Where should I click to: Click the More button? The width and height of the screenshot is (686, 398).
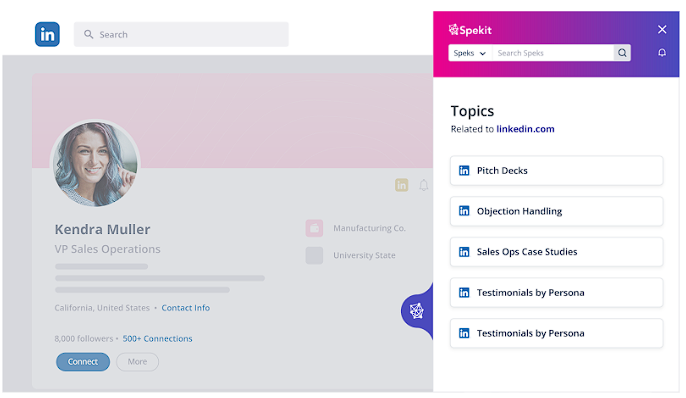[137, 362]
